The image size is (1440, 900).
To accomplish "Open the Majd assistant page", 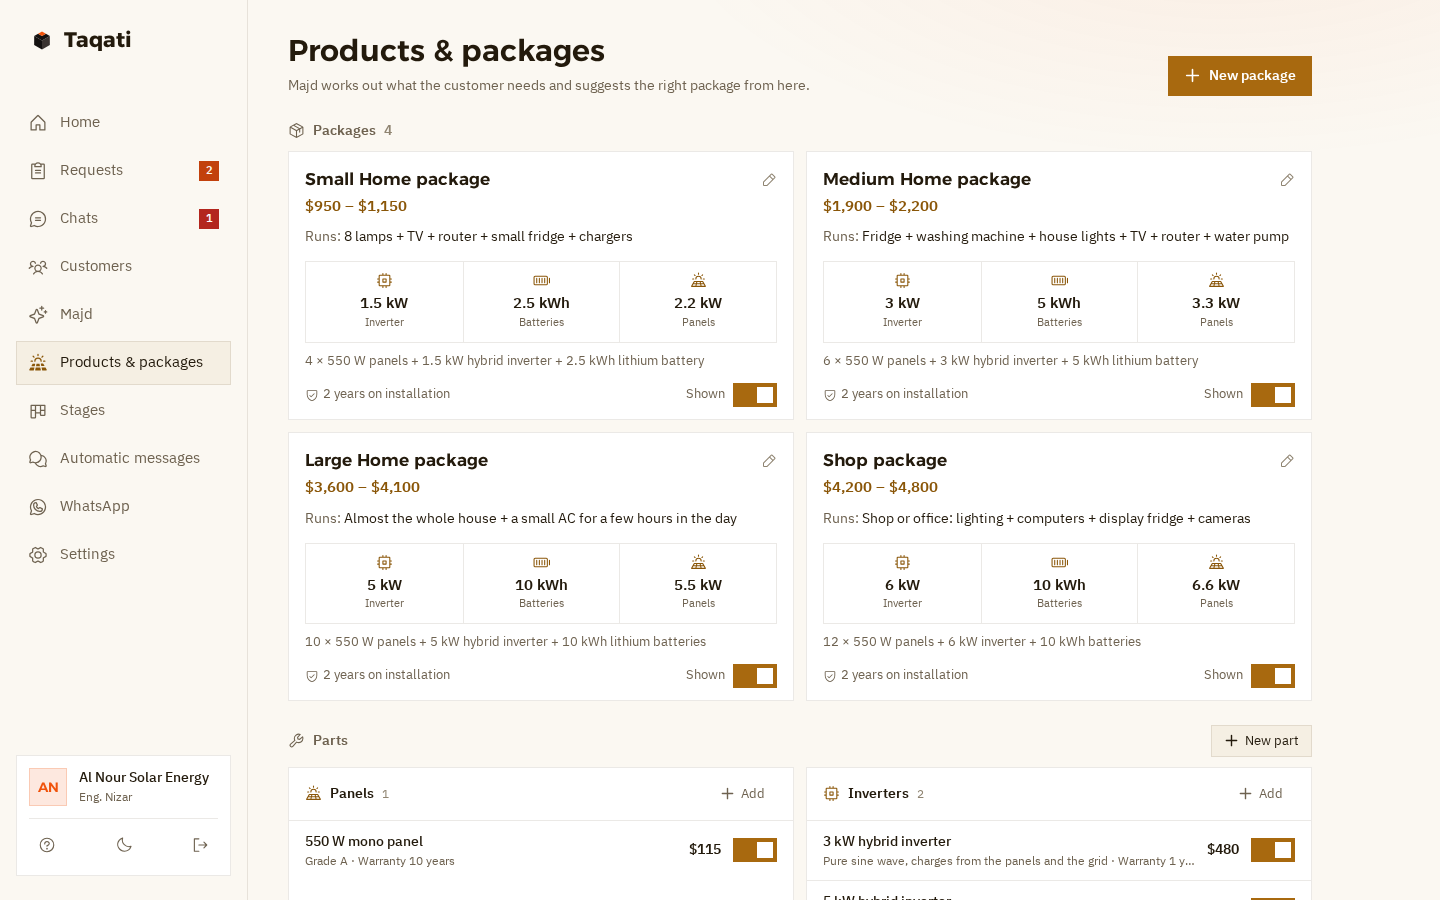I will (x=123, y=314).
